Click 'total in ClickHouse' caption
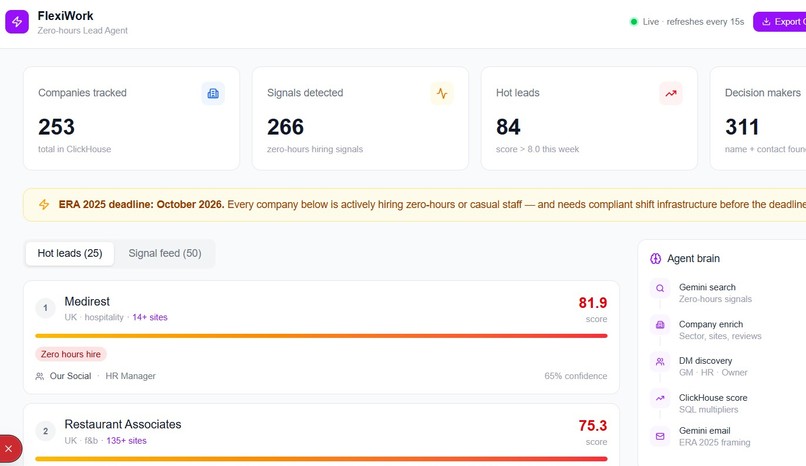 pos(75,149)
